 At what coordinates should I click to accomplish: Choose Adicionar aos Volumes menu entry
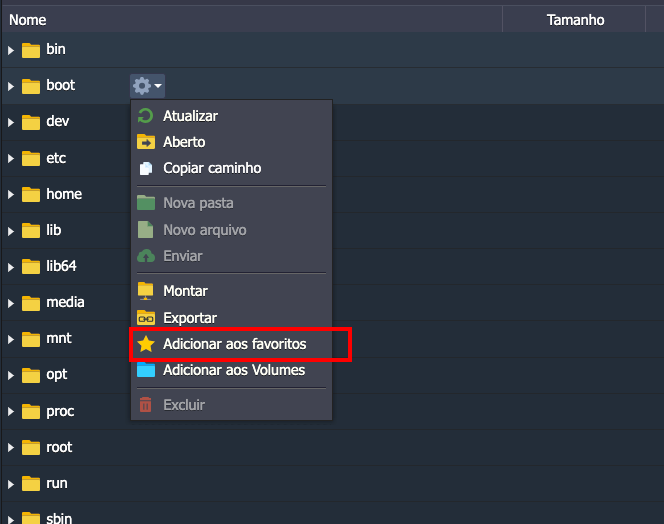(234, 370)
